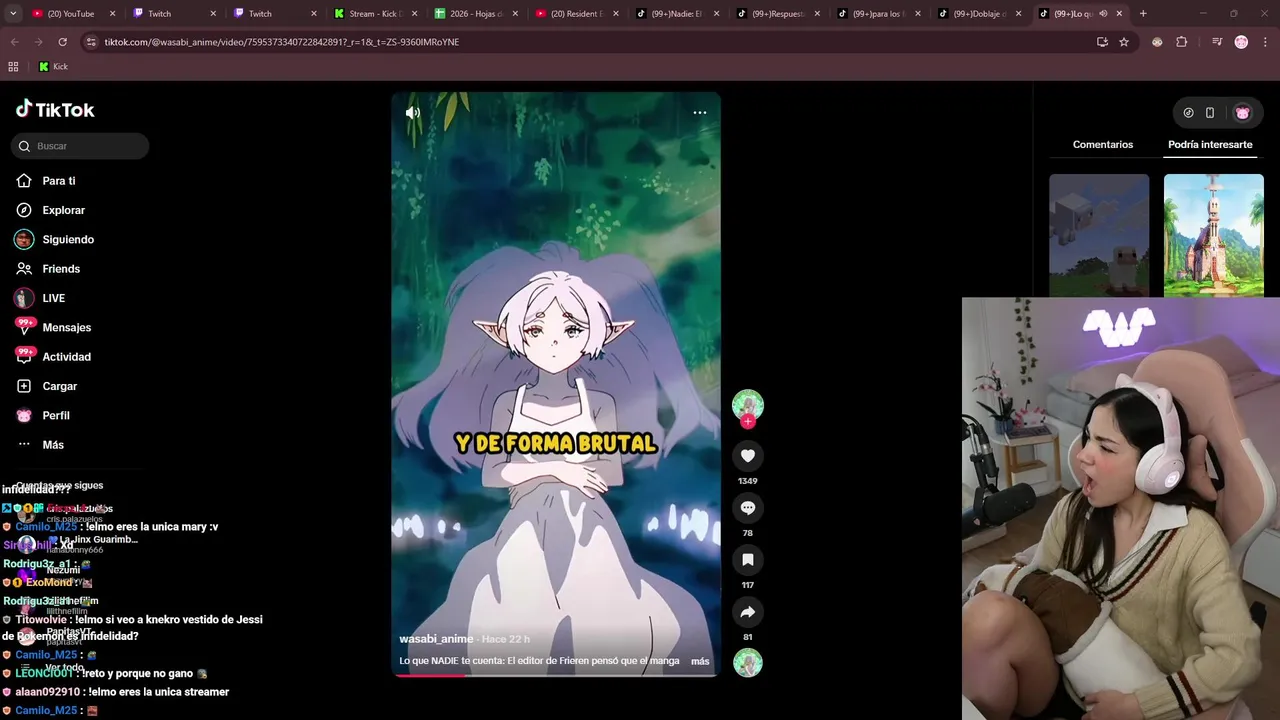The height and width of the screenshot is (720, 1280).
Task: Expand the caption with the más link
Action: click(x=700, y=661)
